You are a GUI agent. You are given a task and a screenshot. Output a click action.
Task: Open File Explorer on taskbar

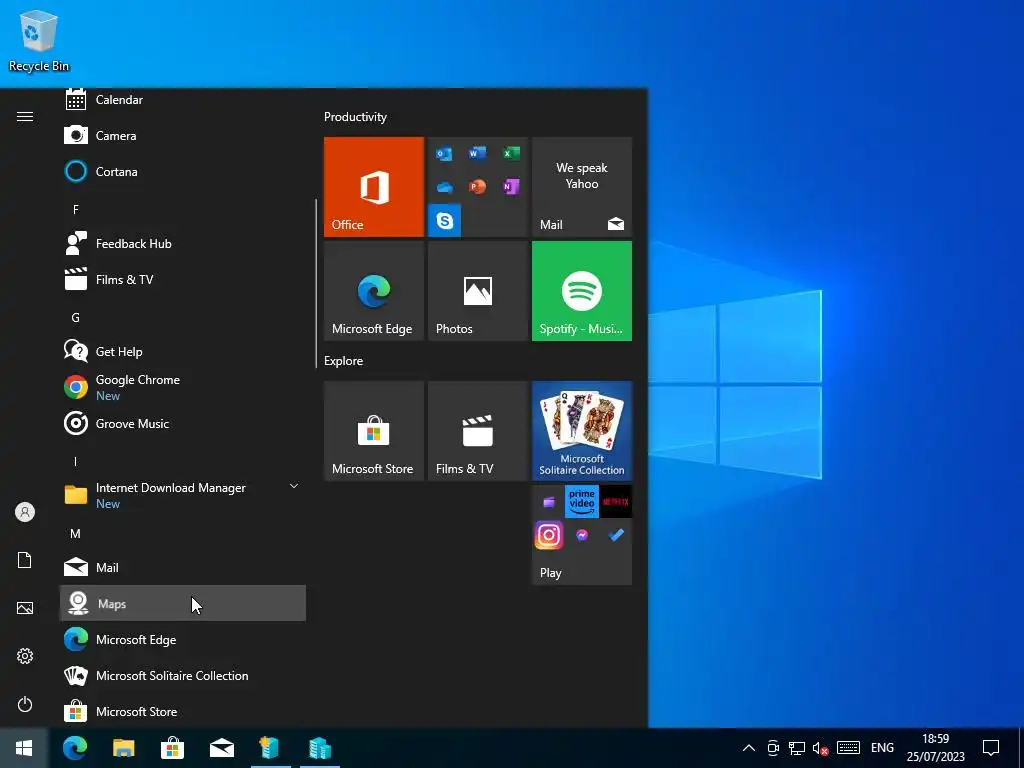click(x=123, y=748)
